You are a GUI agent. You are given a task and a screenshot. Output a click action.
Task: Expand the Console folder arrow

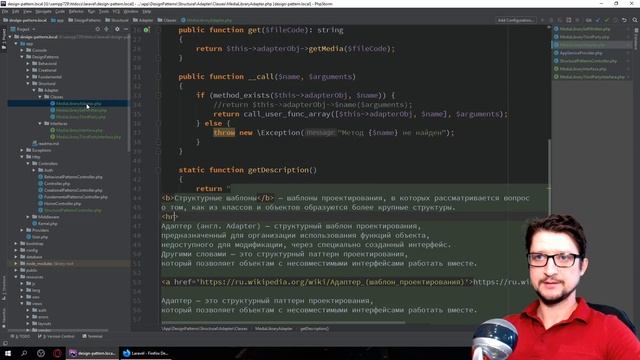point(22,50)
